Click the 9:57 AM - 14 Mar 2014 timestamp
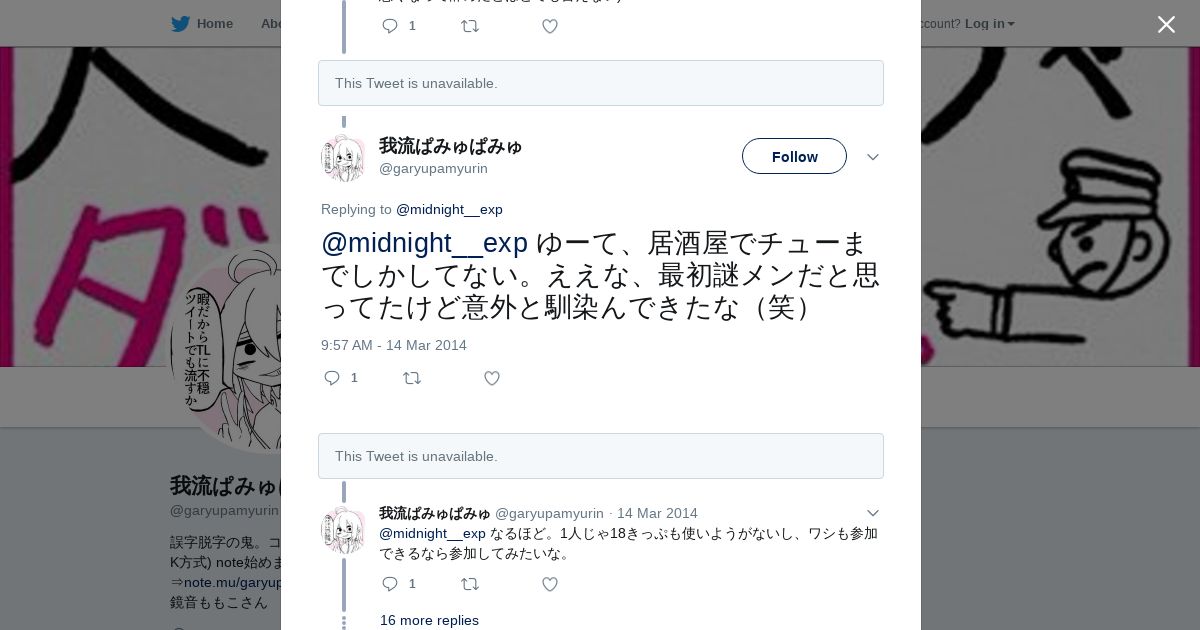 [394, 345]
